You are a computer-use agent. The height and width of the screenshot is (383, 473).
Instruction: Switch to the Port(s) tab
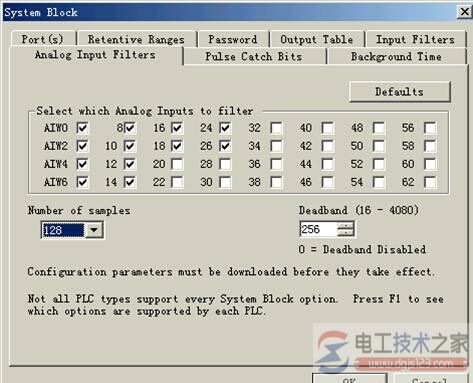pos(43,39)
